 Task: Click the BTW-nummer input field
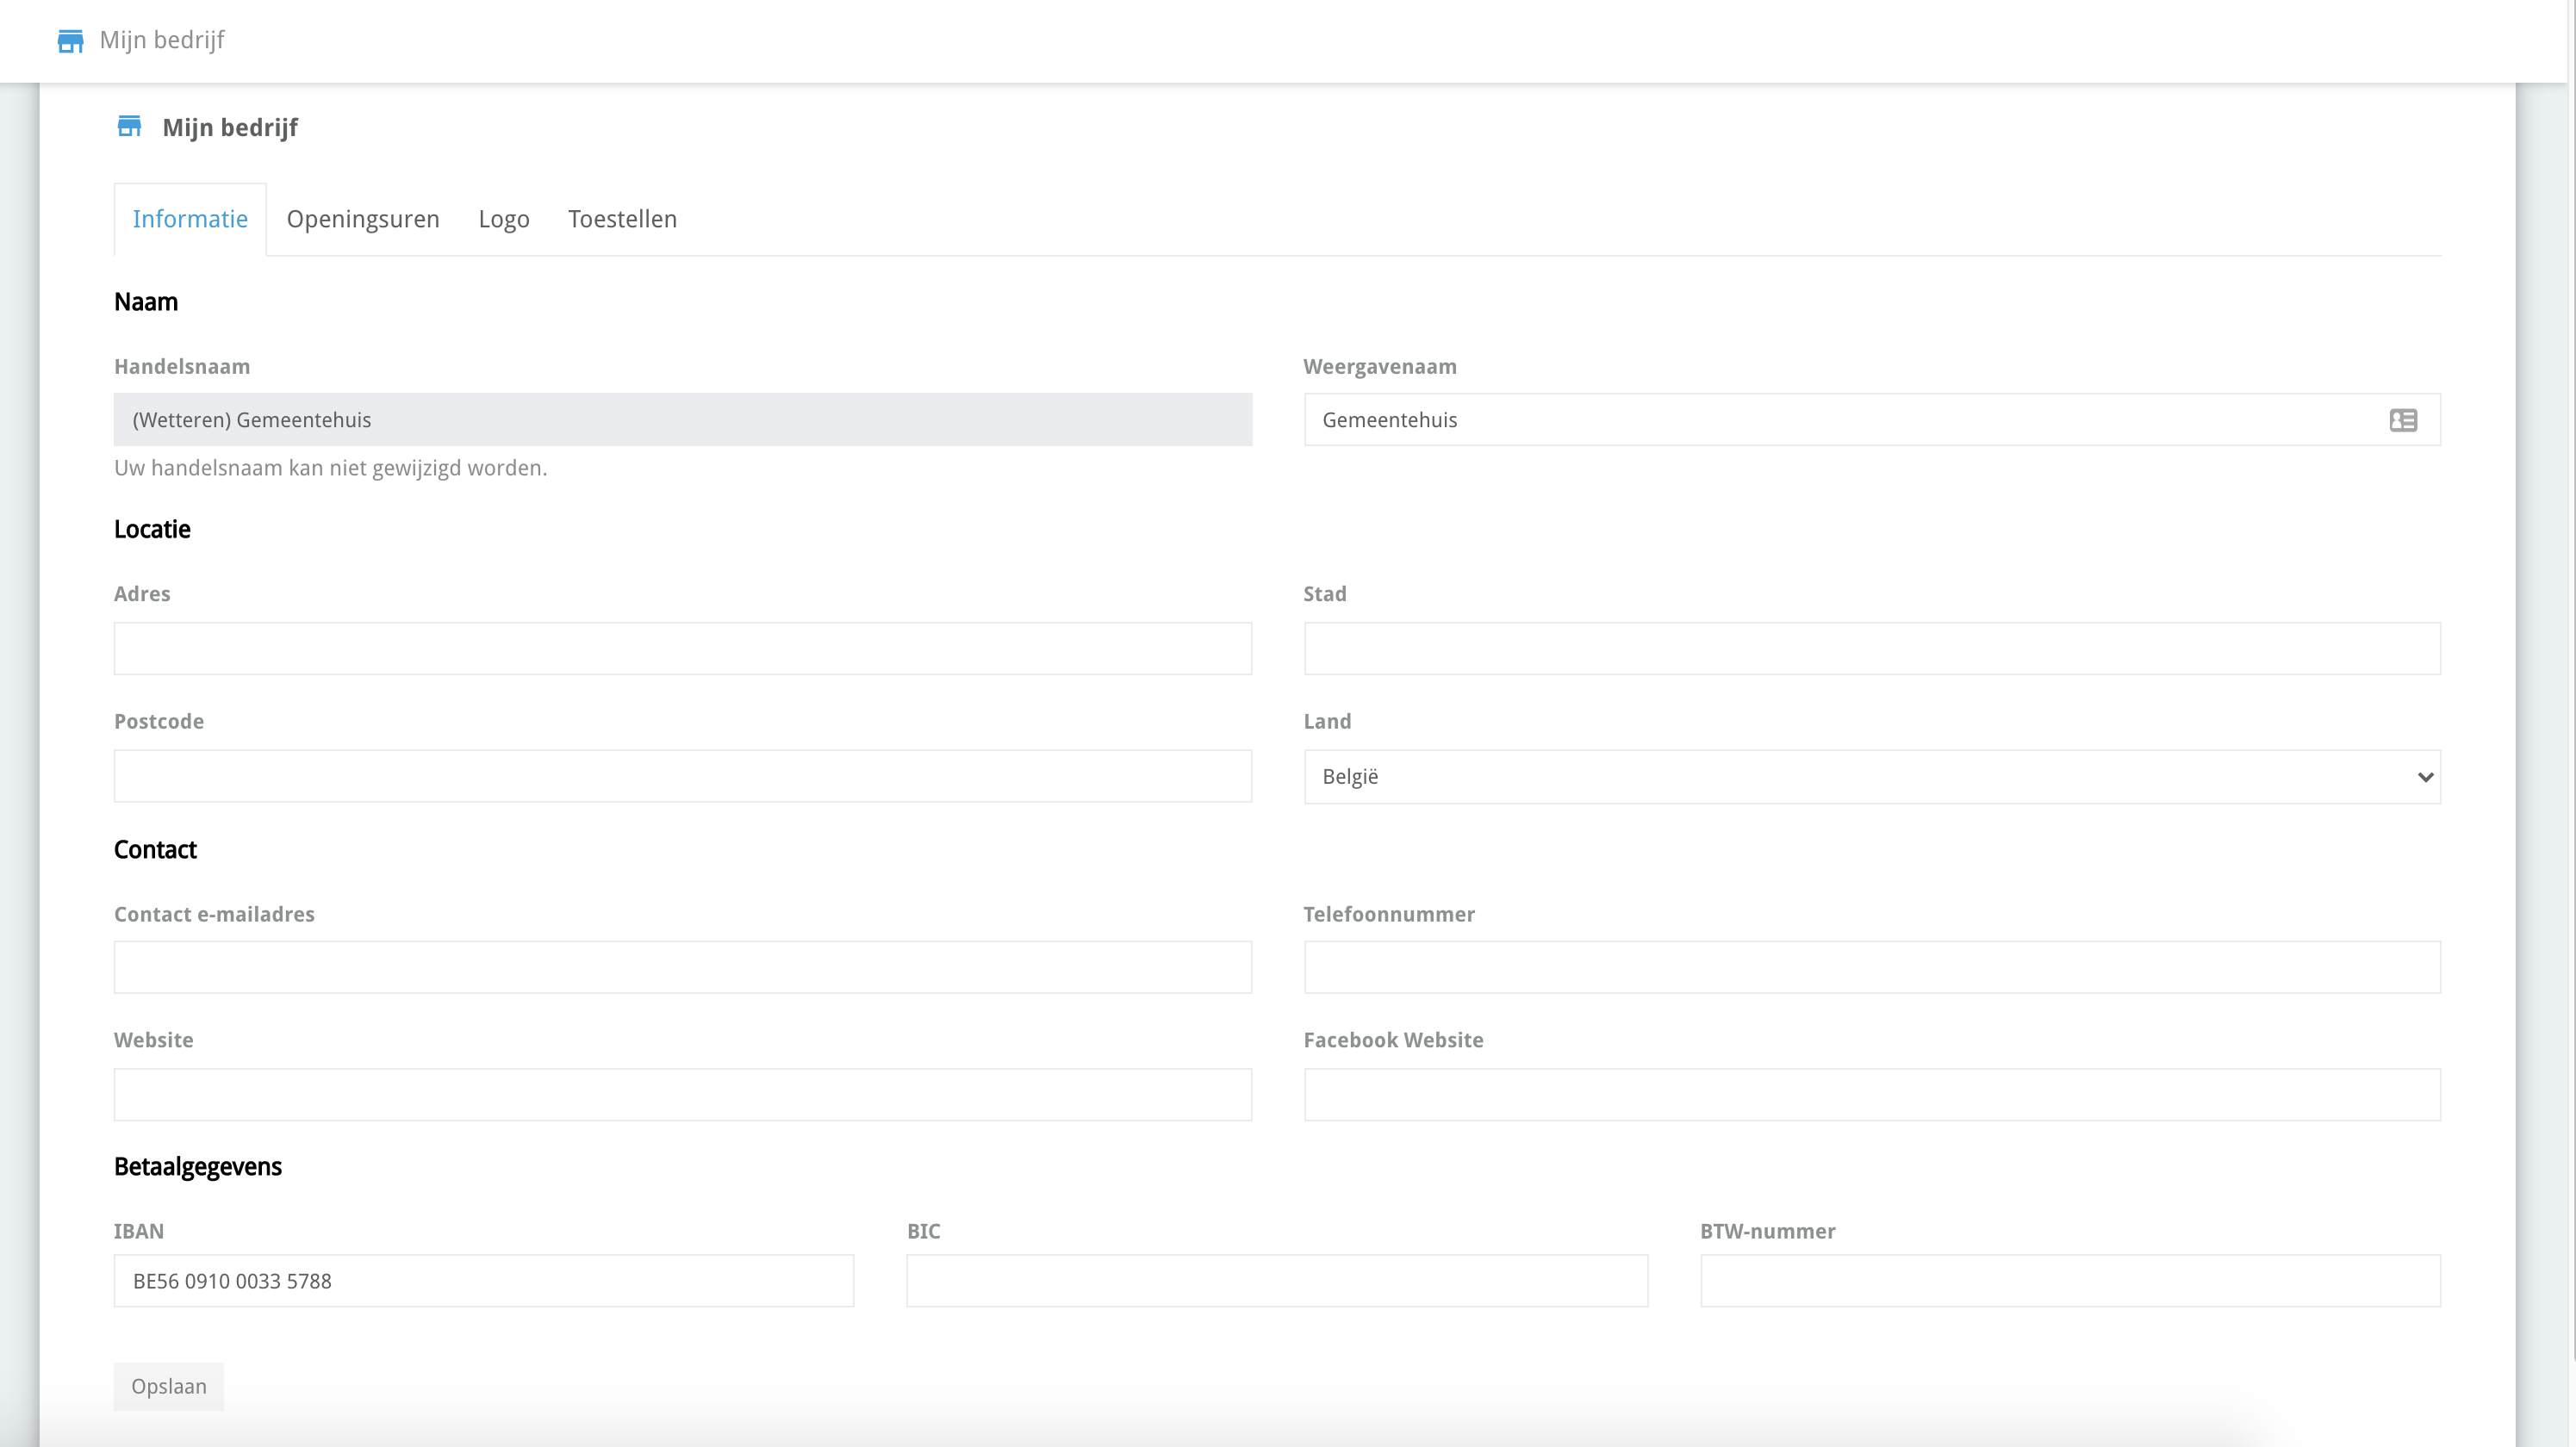click(2069, 1280)
